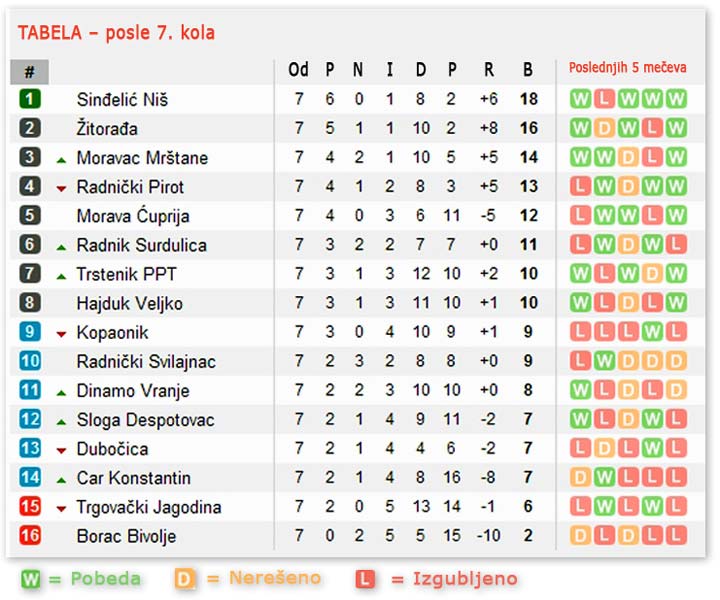Select the Od column header

pyautogui.click(x=298, y=70)
